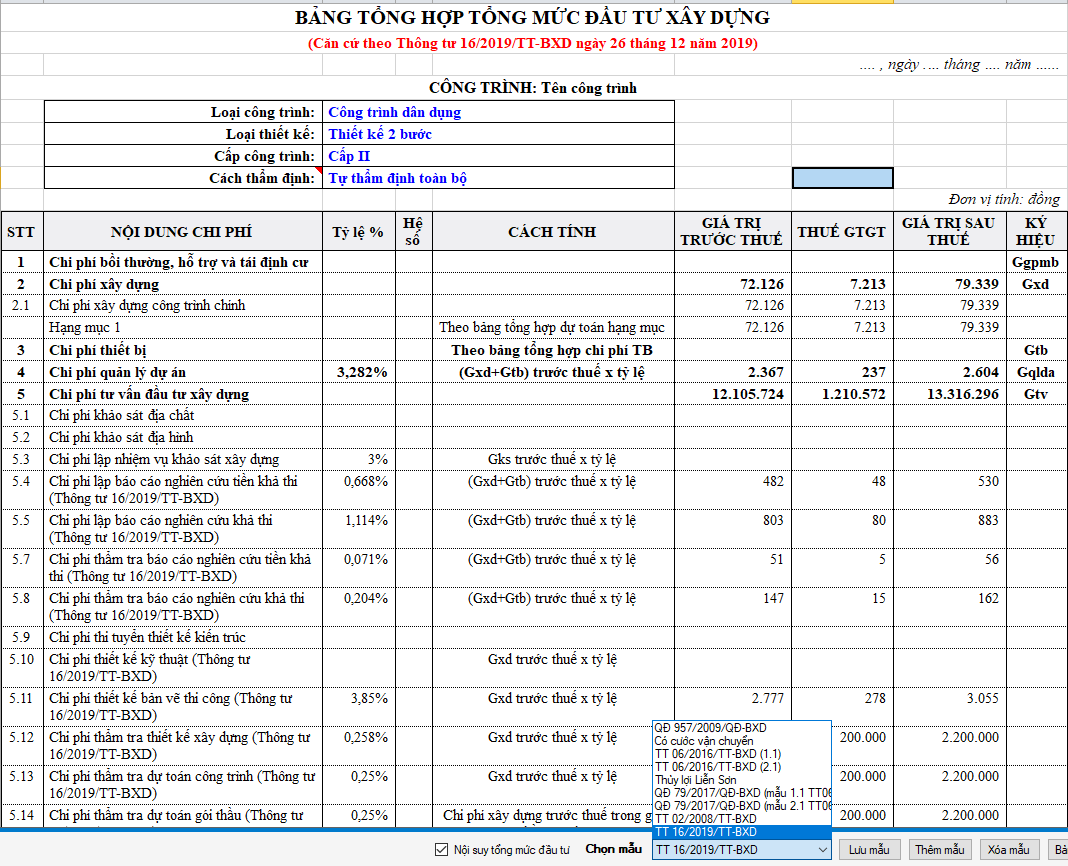This screenshot has height=866, width=1068.
Task: Select Chi phí tư vấn đầu tư xây dựng
Action: pos(183,395)
